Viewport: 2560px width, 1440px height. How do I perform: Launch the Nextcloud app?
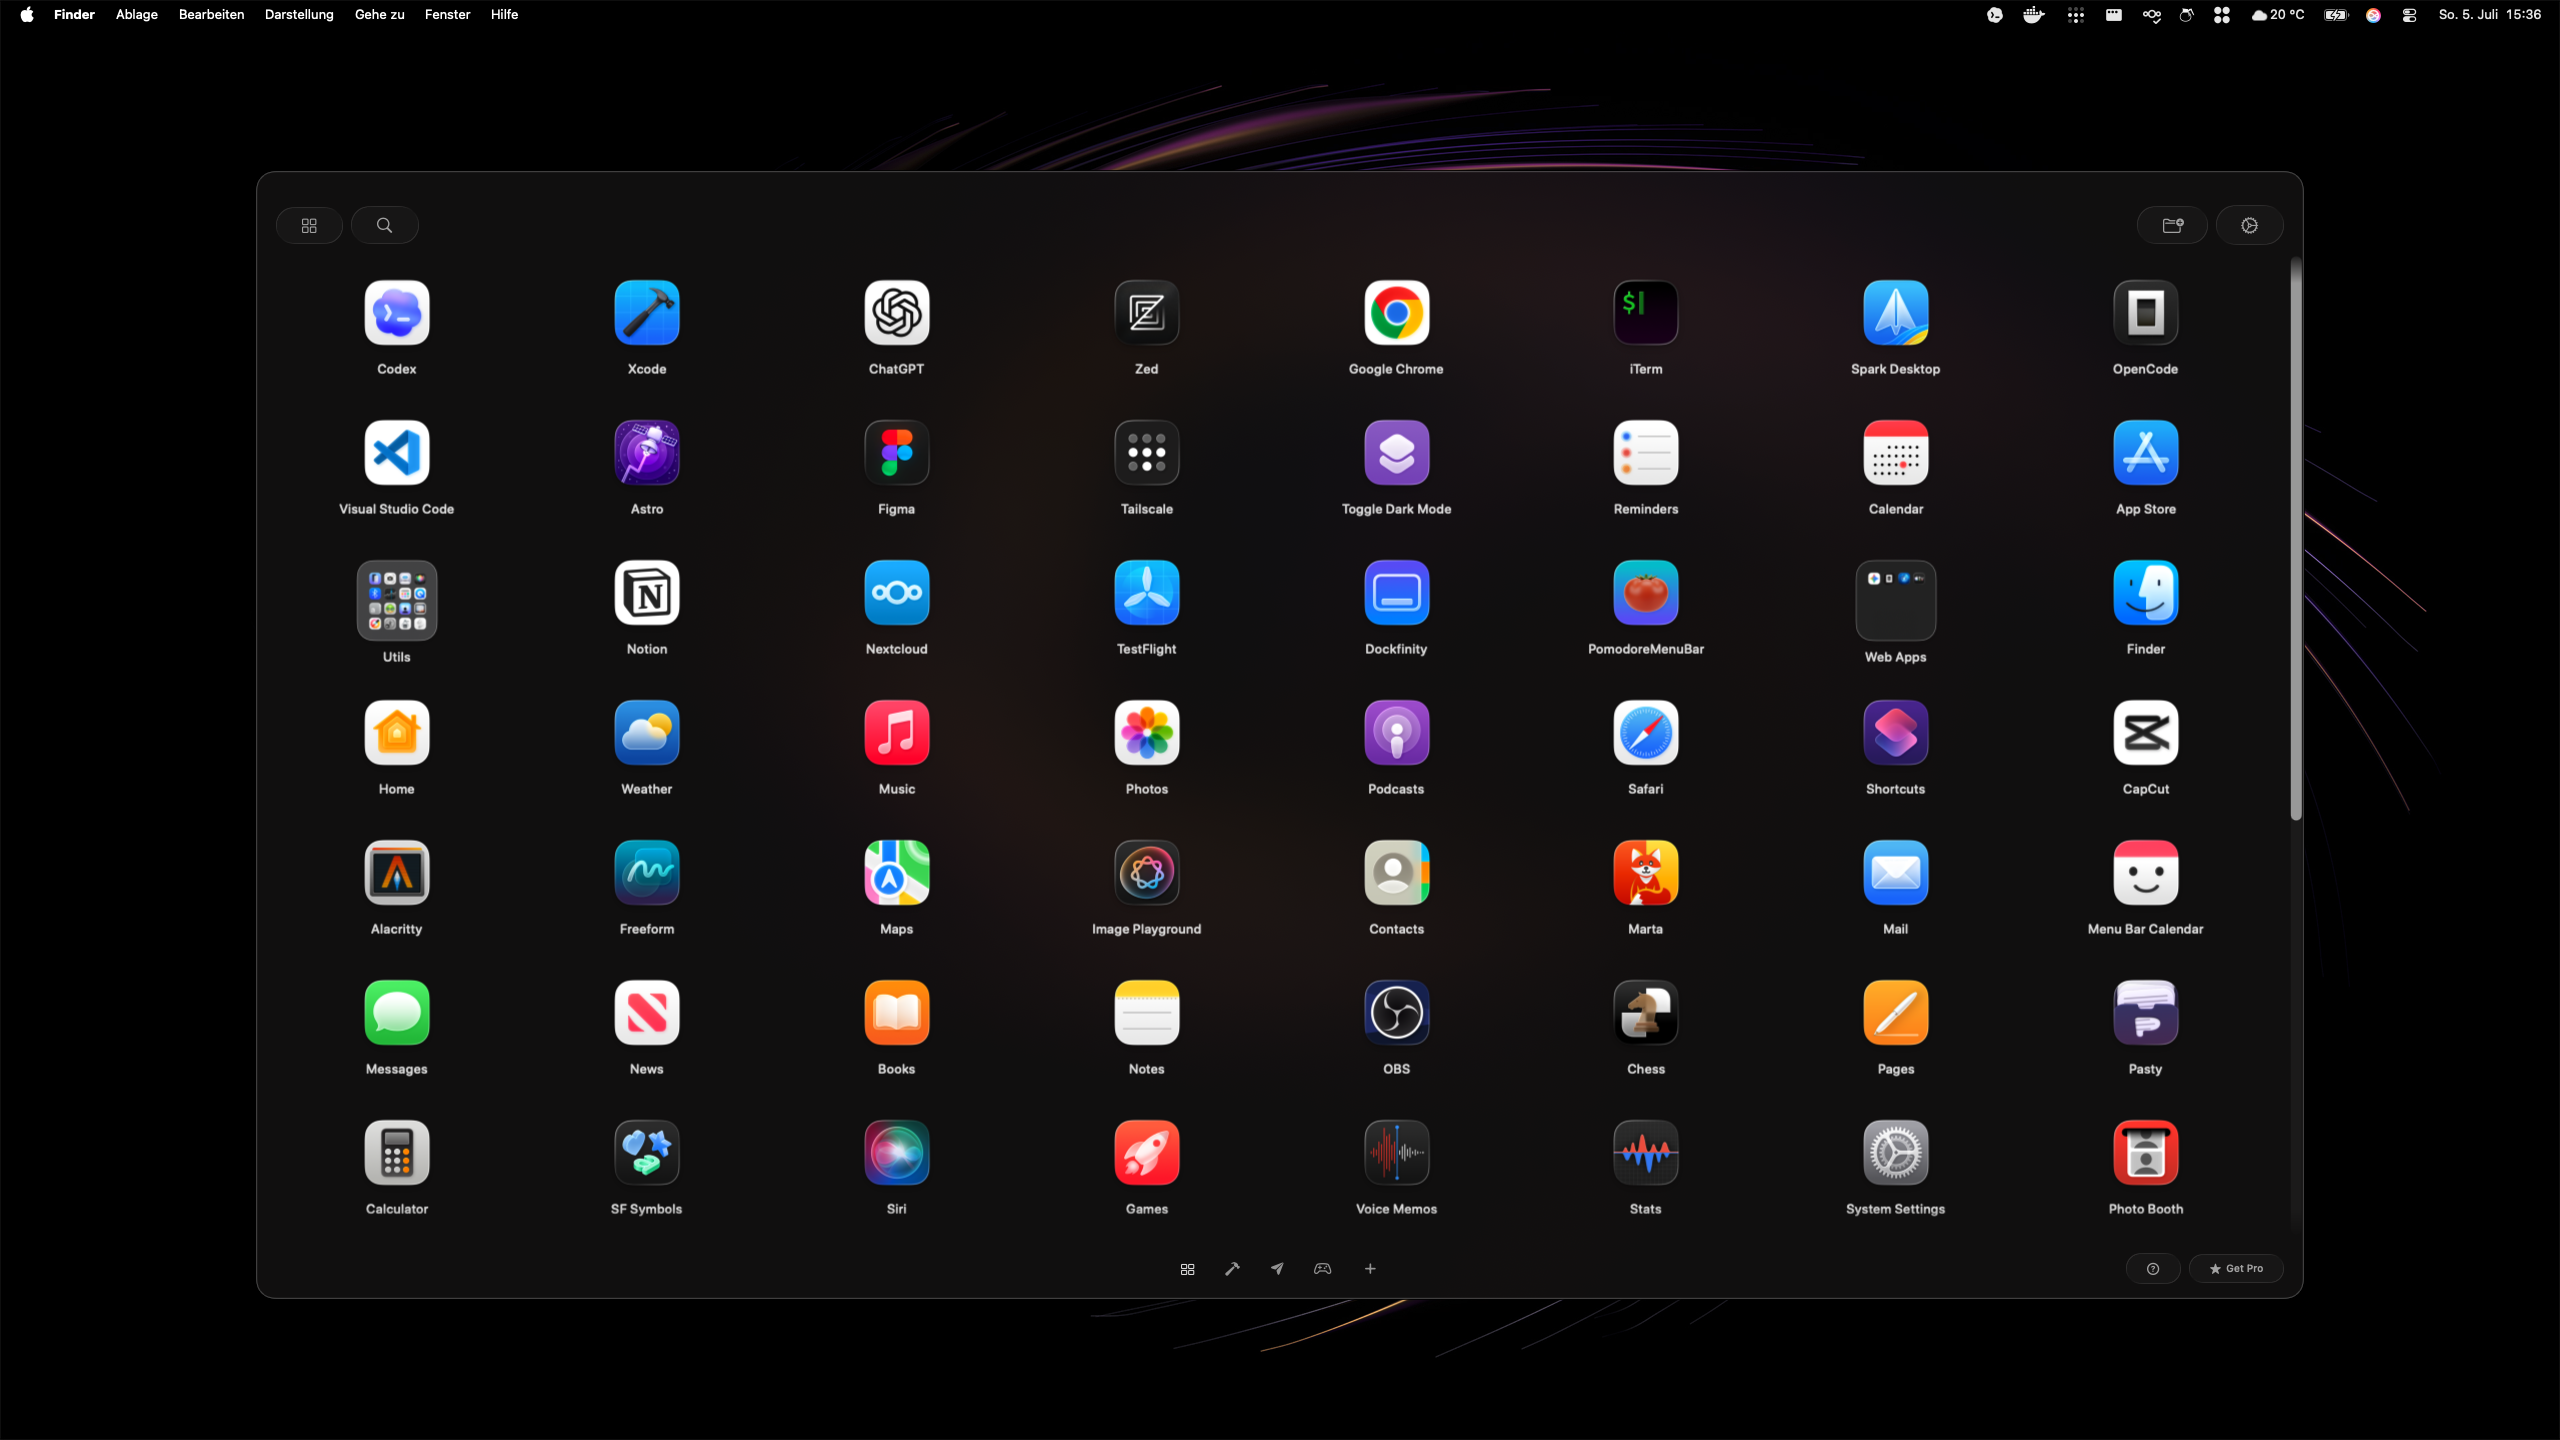(x=896, y=593)
